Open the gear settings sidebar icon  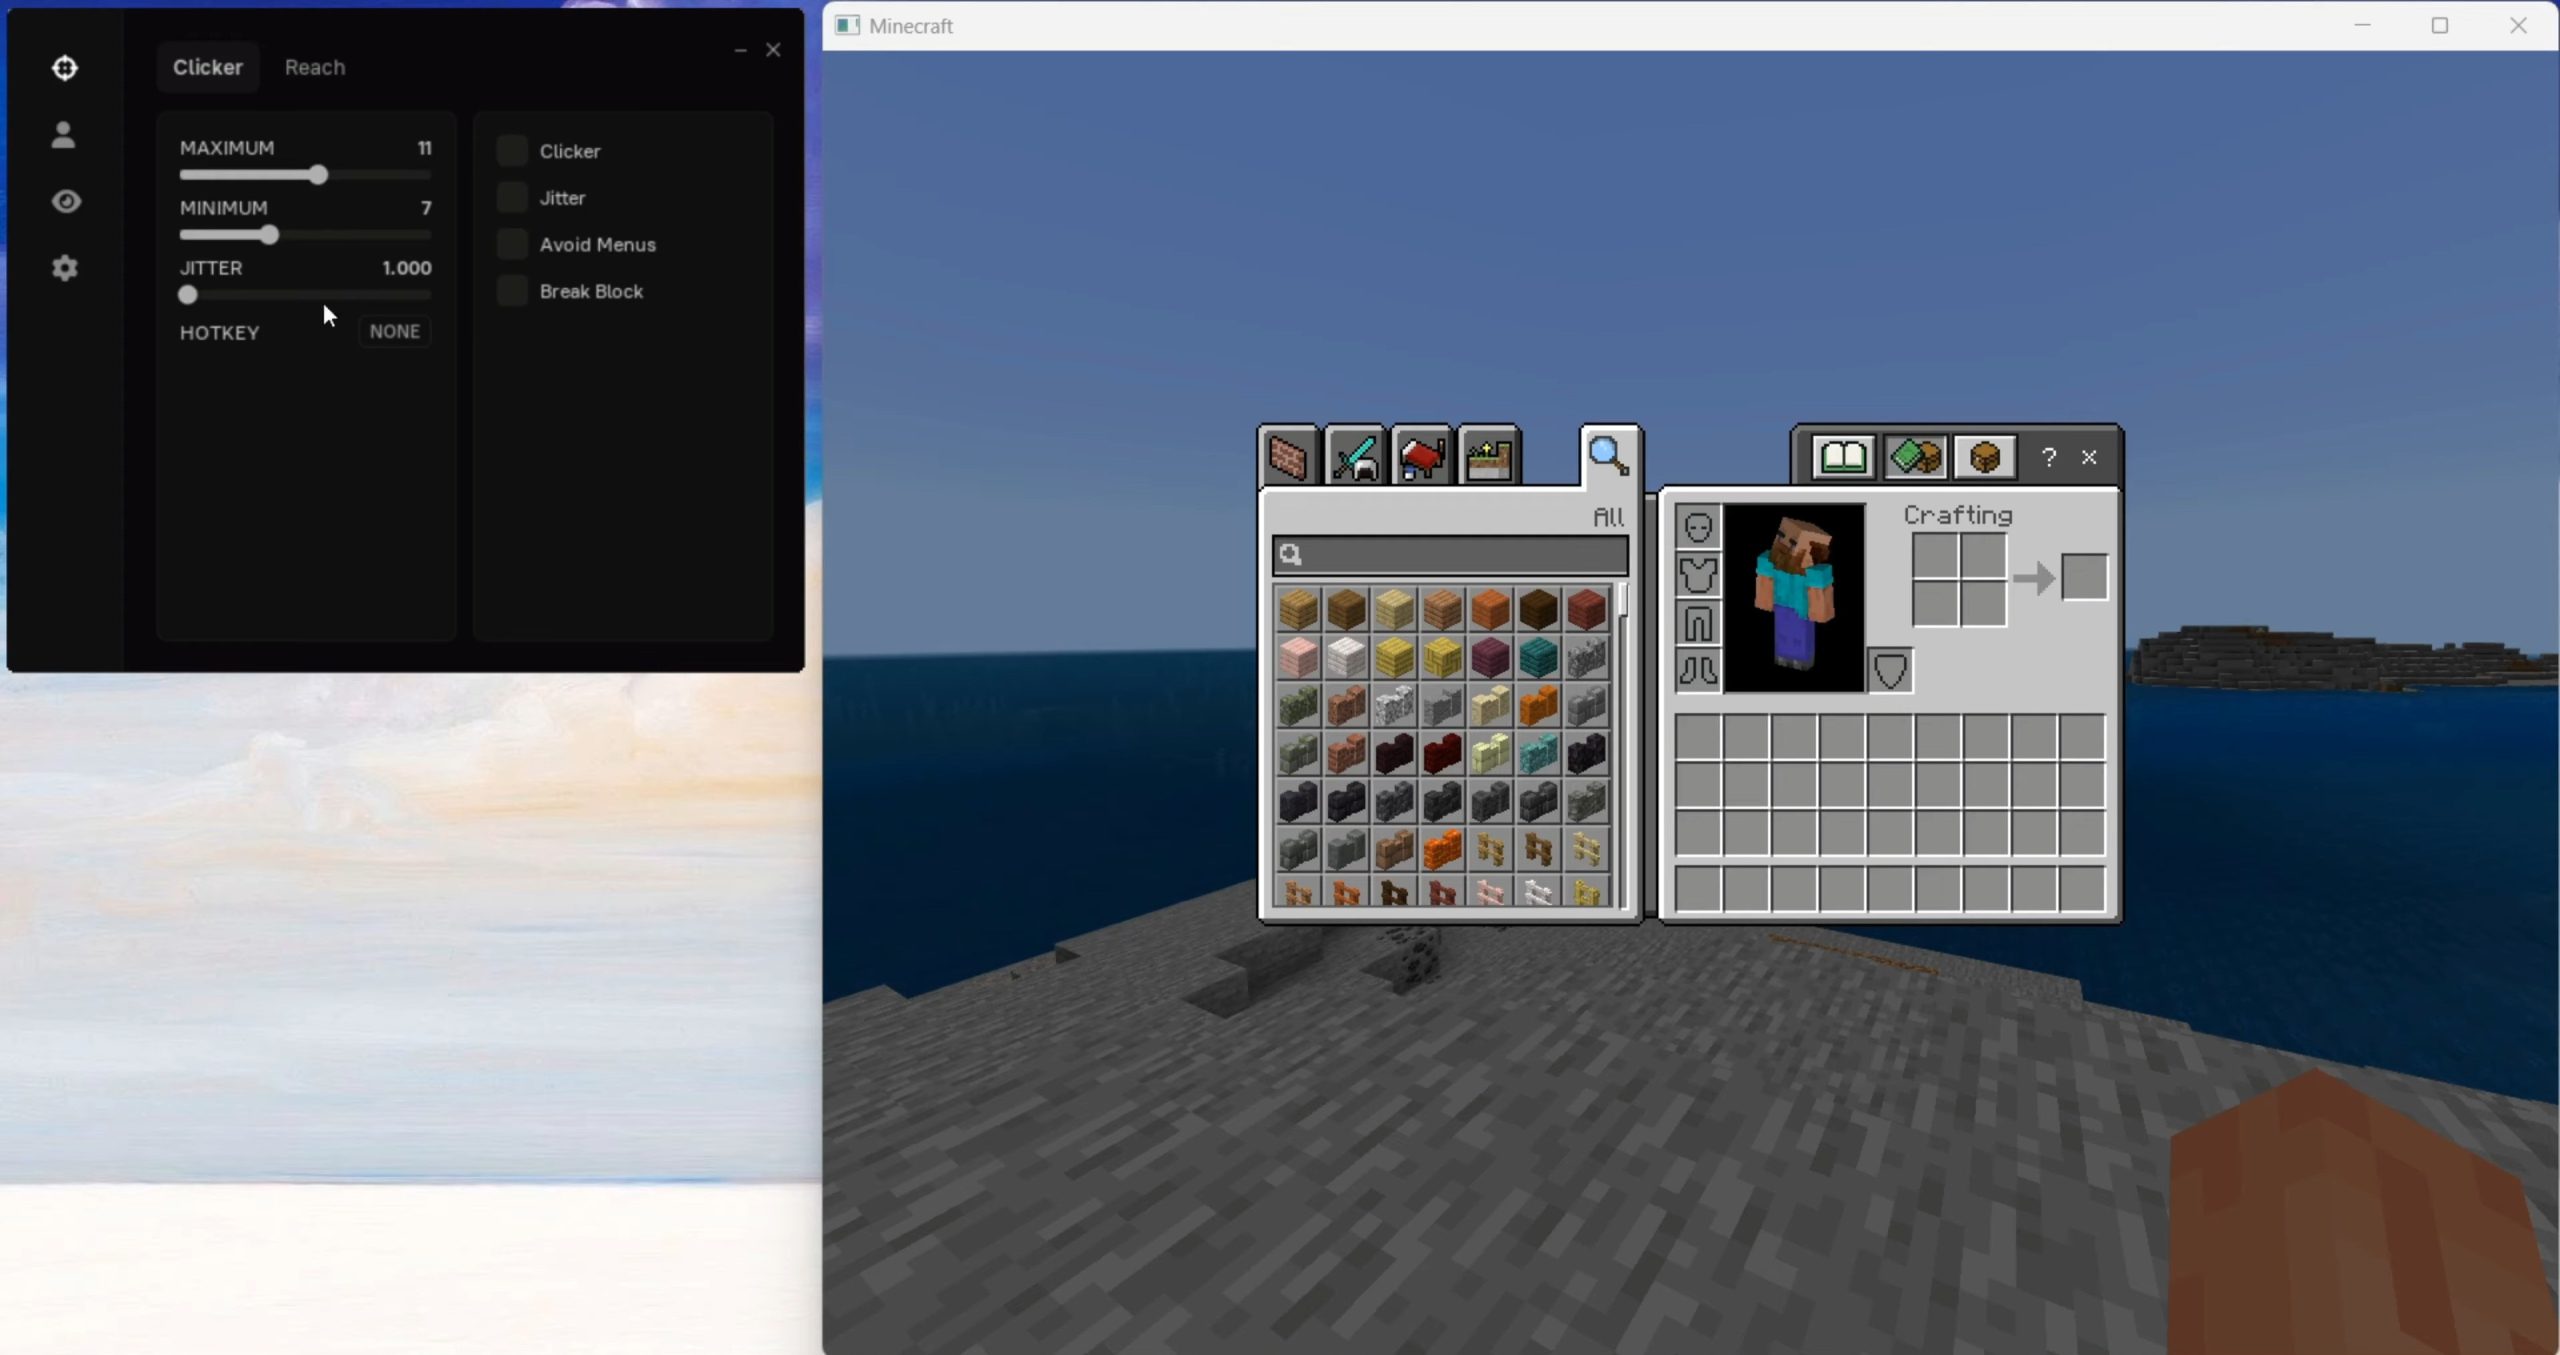point(65,268)
